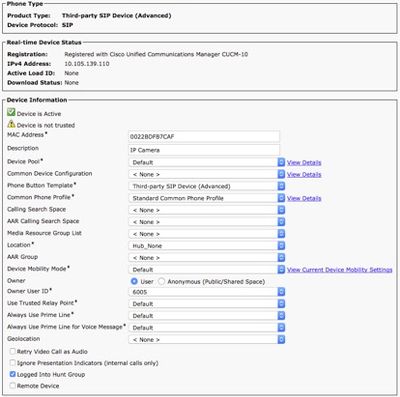Enable Retry Video Call as Audio

[x=13, y=351]
